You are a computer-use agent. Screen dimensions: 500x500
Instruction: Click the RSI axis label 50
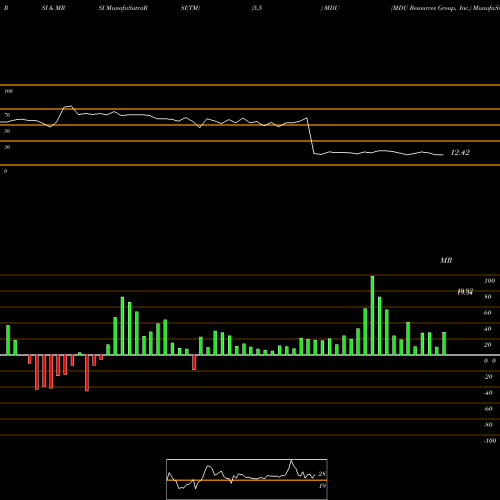point(7,131)
